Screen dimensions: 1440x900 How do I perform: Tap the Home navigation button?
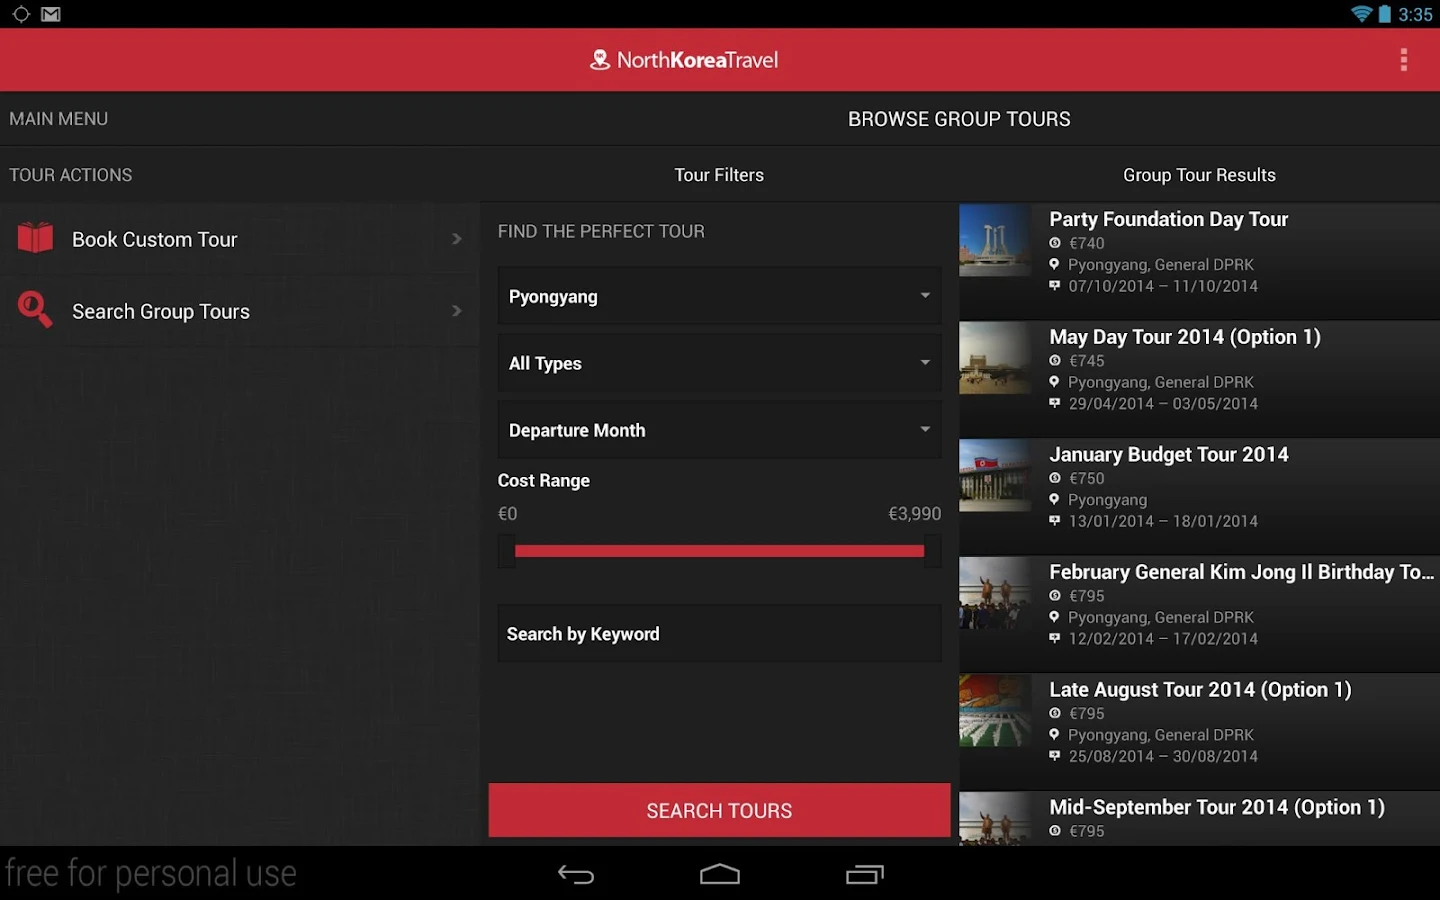(x=720, y=874)
